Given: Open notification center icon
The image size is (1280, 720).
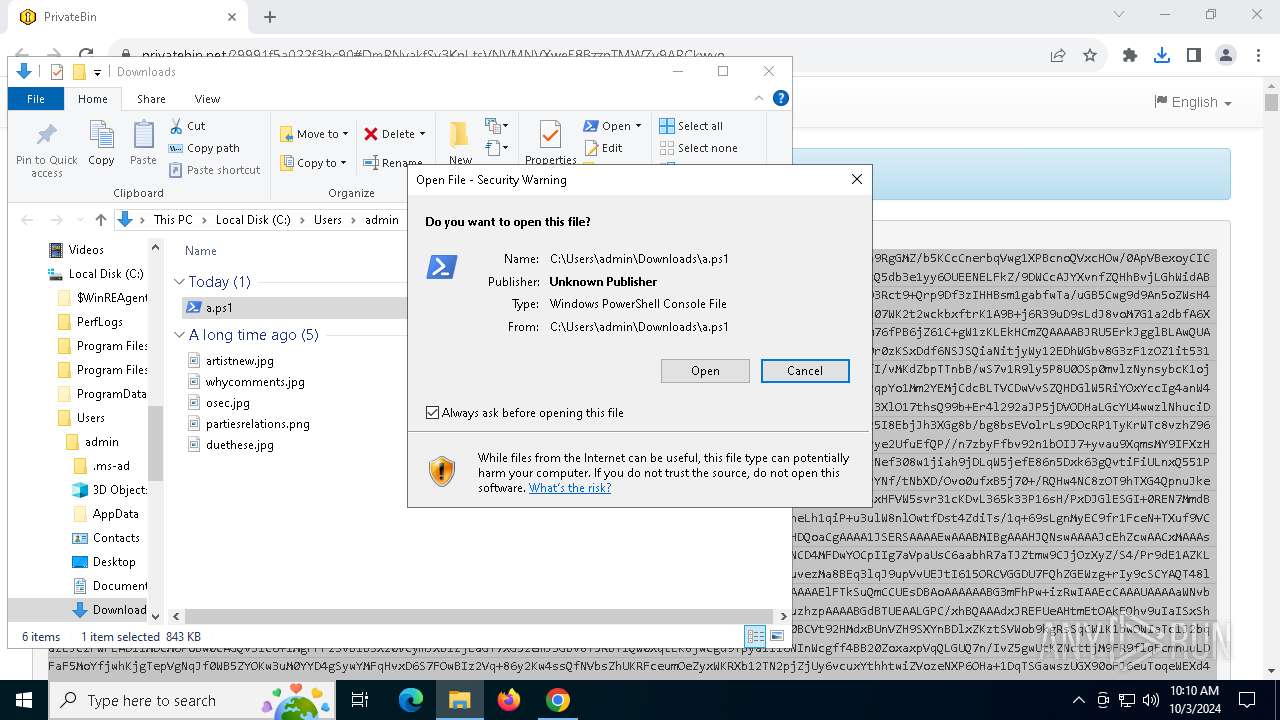Looking at the screenshot, I should coord(1247,700).
